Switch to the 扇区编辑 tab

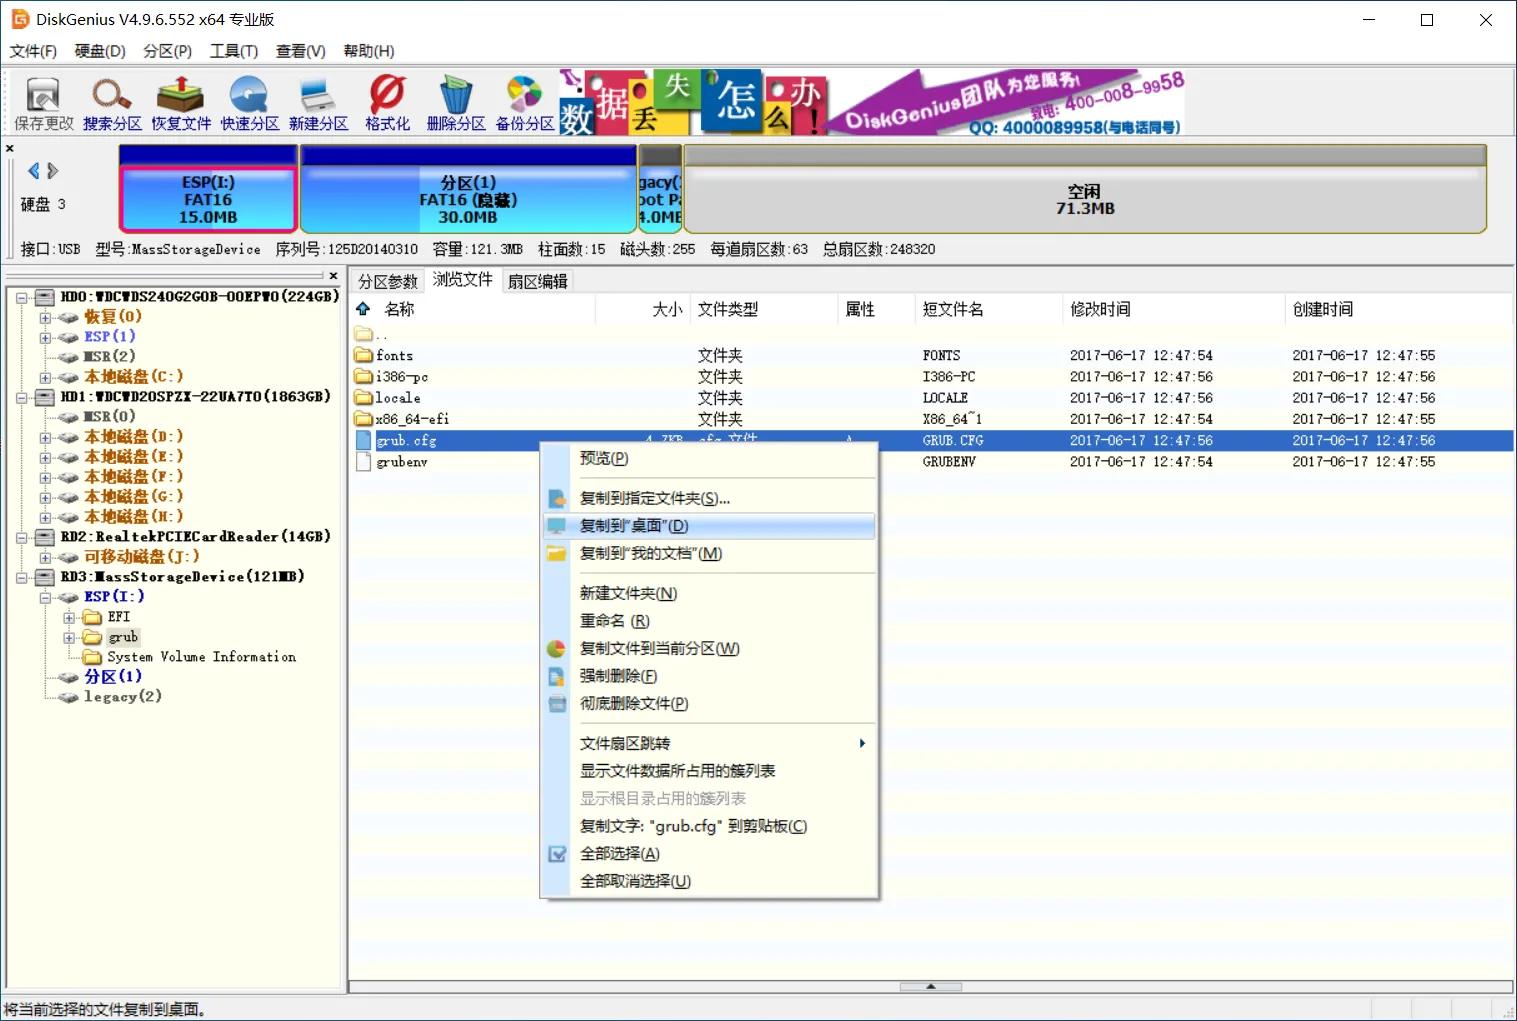point(536,280)
